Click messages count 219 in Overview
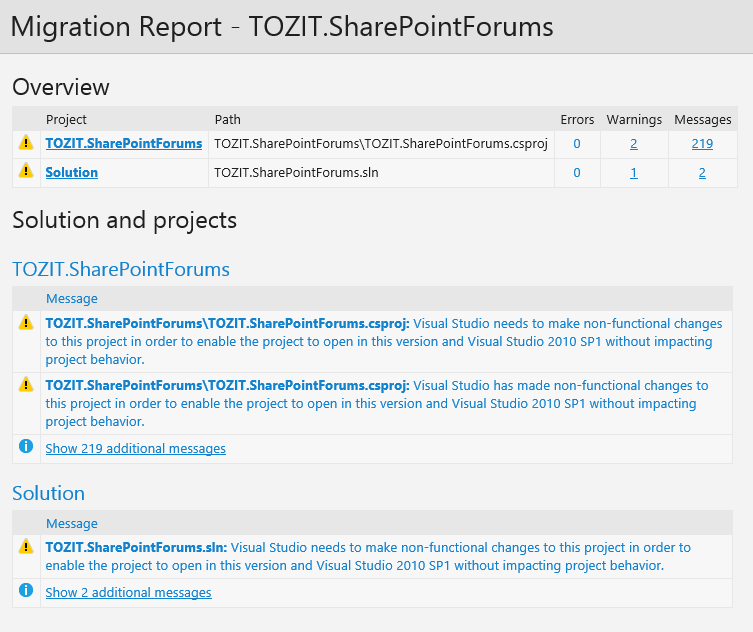The height and width of the screenshot is (632, 753). point(702,144)
